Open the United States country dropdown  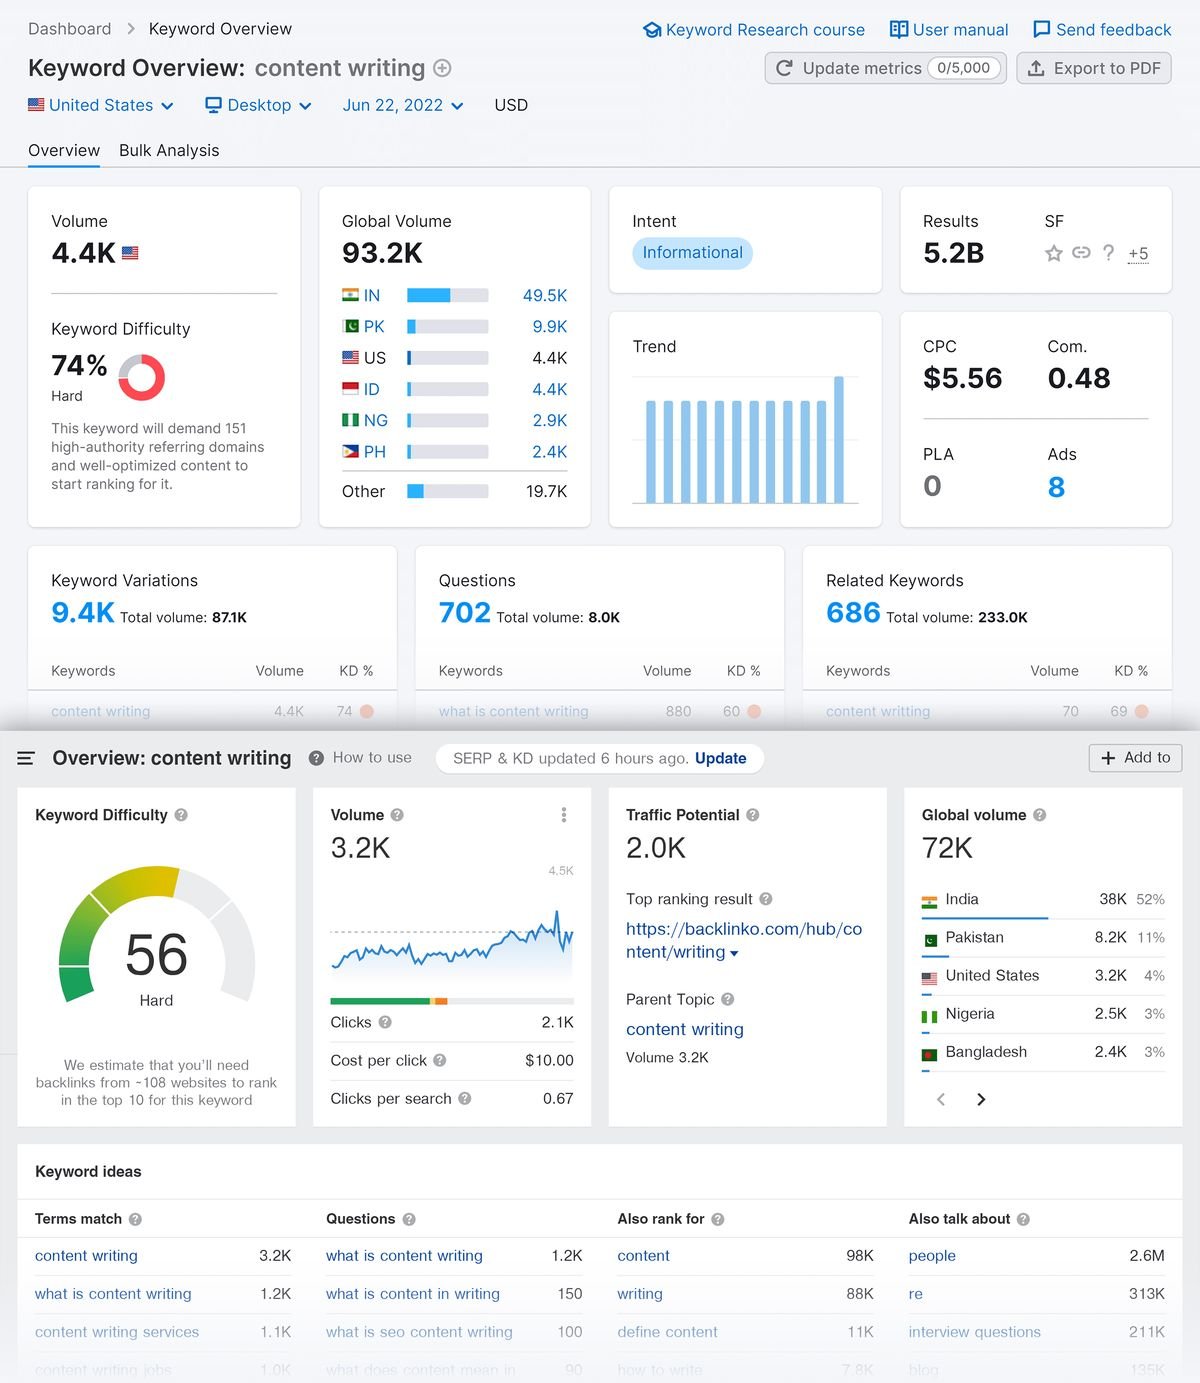[101, 105]
